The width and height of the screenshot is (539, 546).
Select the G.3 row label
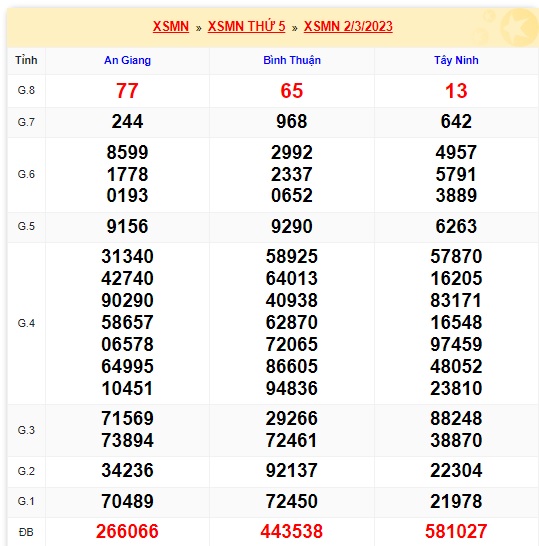tap(26, 430)
